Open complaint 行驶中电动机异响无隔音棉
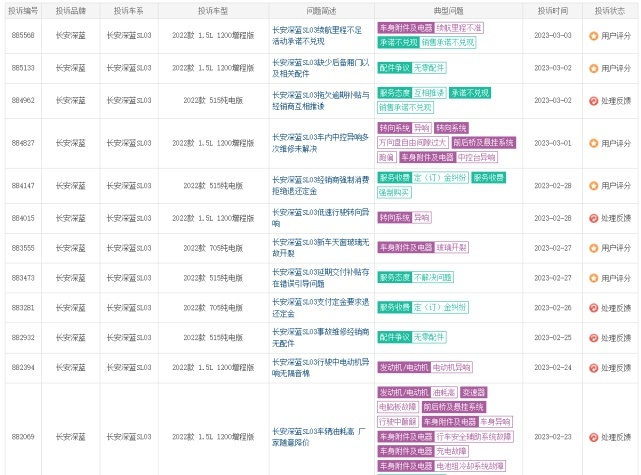 coord(320,367)
